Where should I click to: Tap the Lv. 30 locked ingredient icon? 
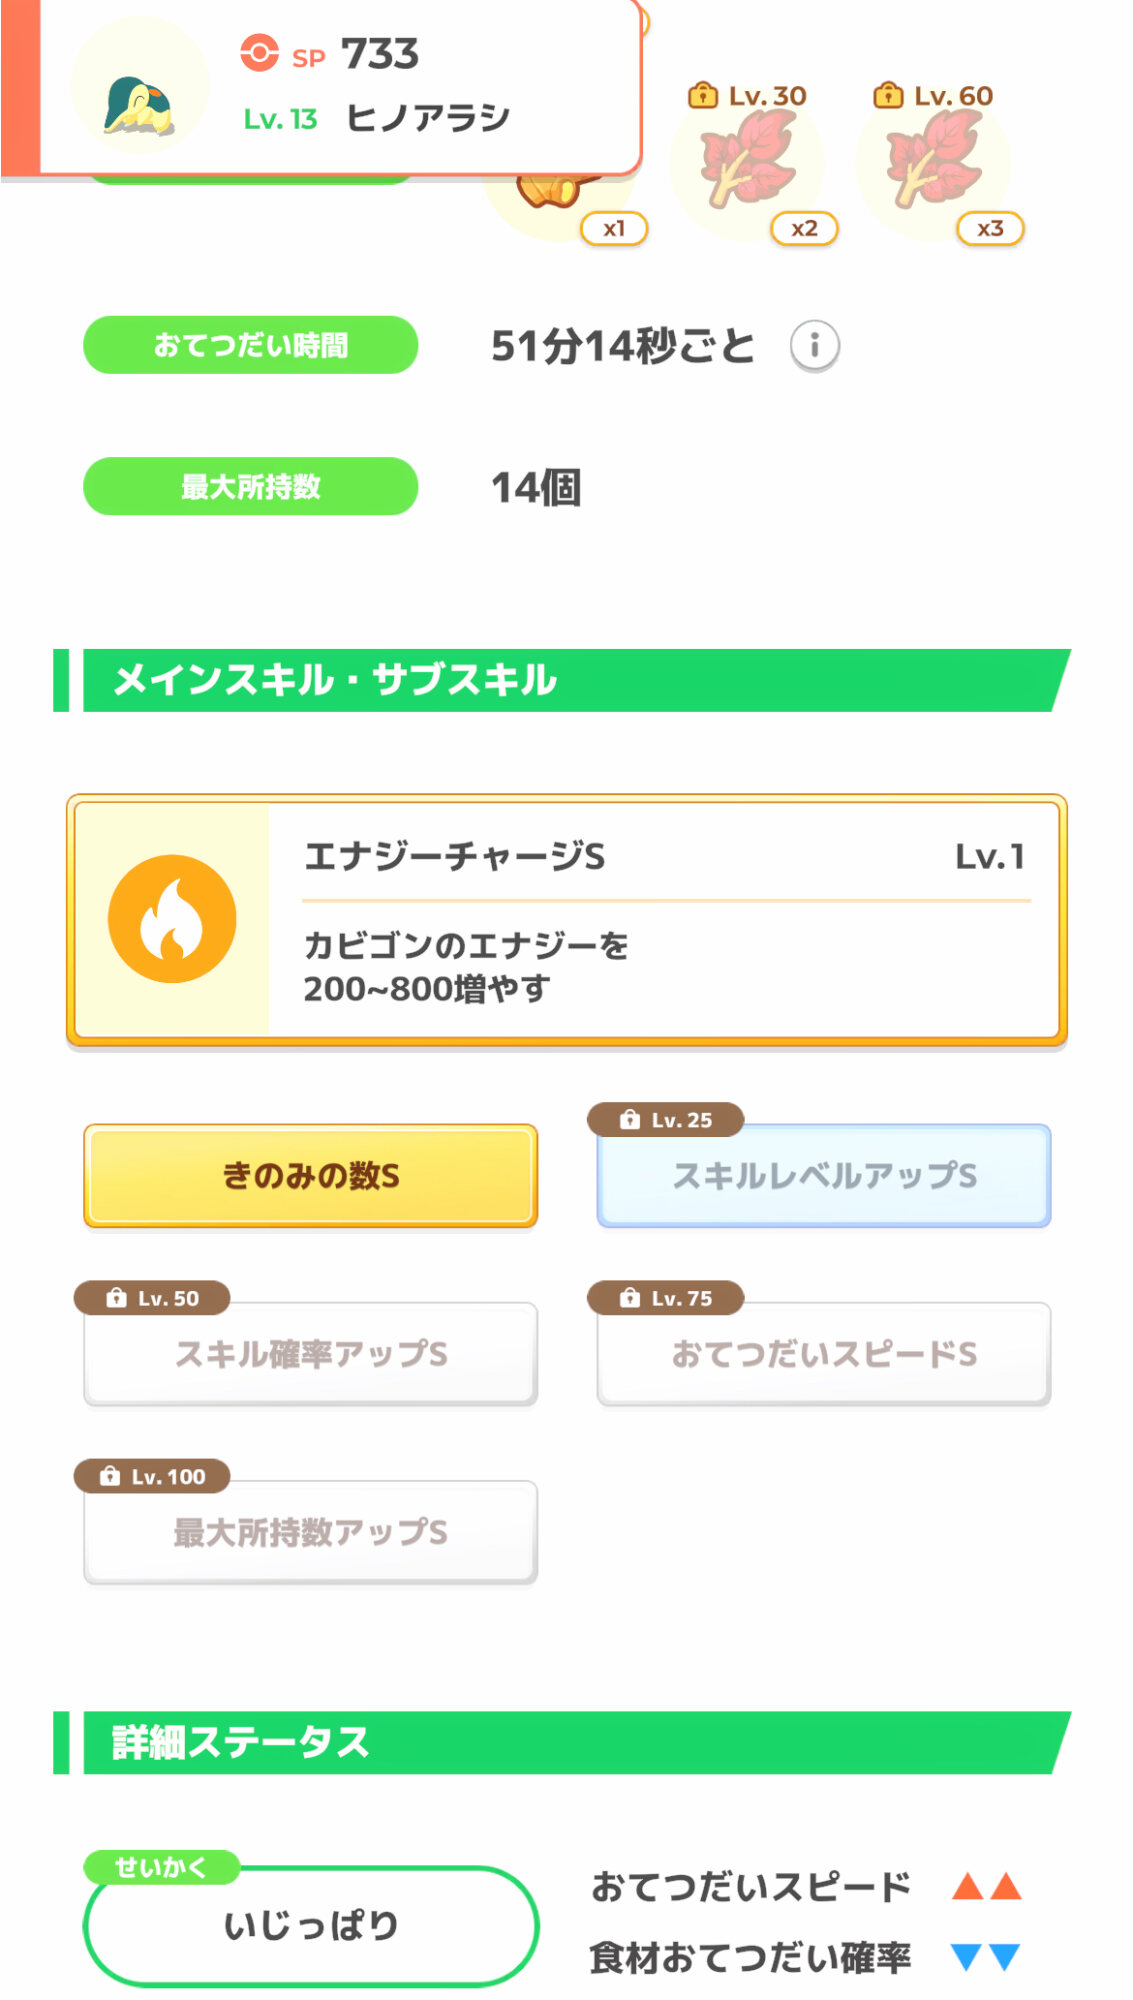click(748, 160)
